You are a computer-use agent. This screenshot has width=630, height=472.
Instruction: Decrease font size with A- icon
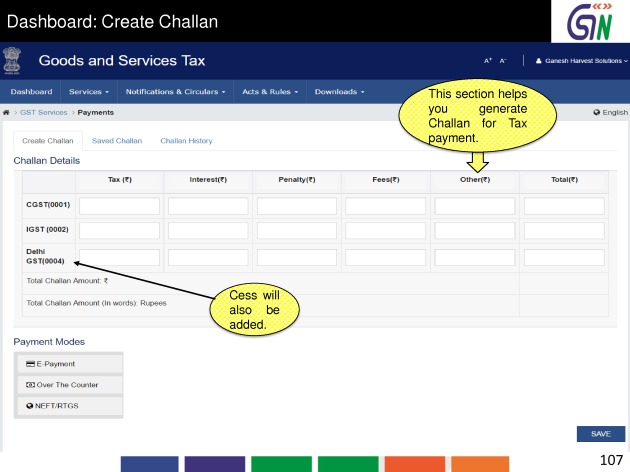503,61
